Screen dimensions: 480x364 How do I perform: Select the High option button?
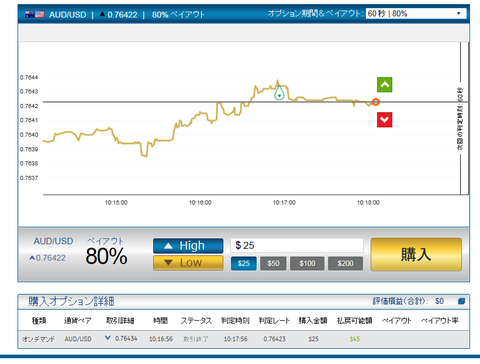coord(188,246)
